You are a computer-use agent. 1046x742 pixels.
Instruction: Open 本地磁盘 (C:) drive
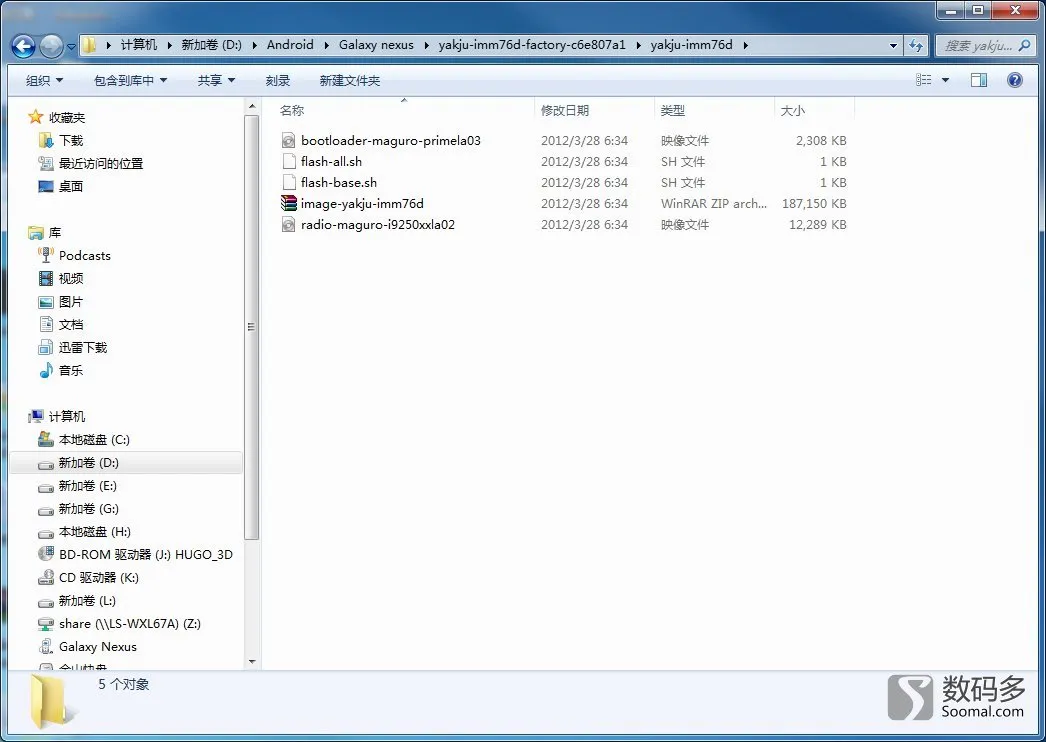click(x=94, y=439)
